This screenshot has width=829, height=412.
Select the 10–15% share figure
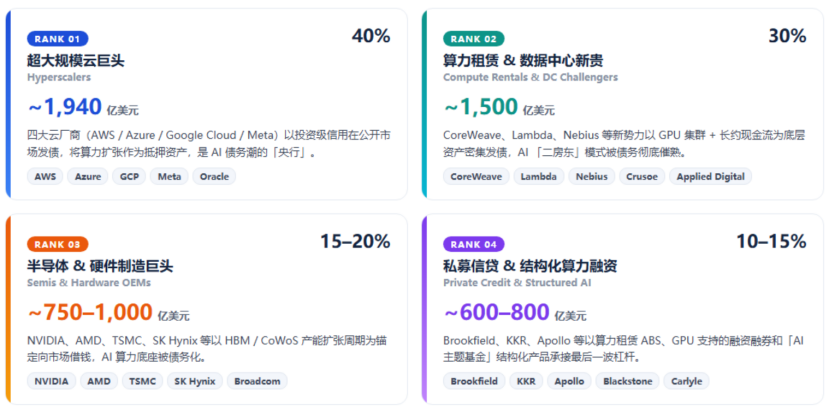pyautogui.click(x=771, y=241)
